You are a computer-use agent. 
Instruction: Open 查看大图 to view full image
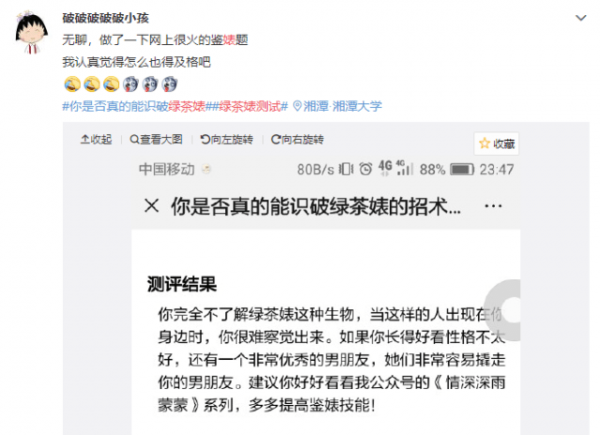156,140
